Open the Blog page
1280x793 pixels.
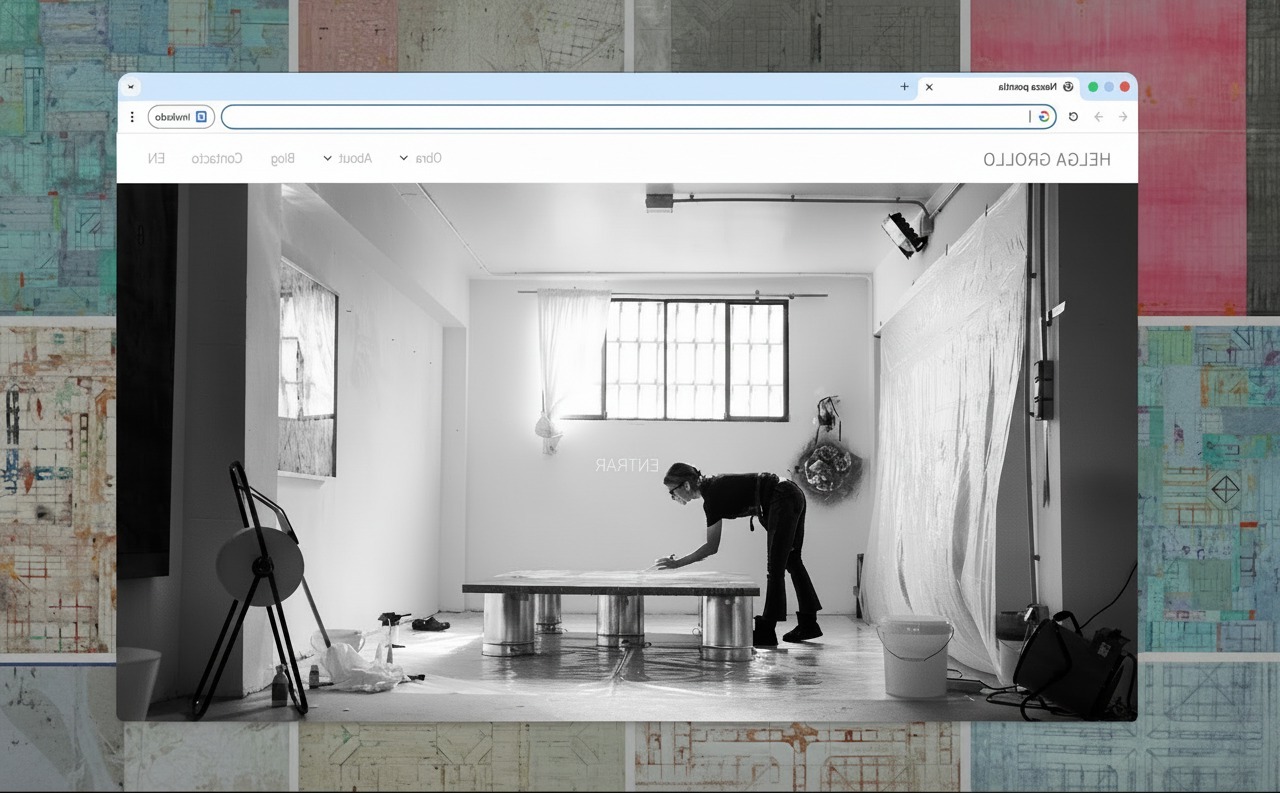pyautogui.click(x=283, y=158)
